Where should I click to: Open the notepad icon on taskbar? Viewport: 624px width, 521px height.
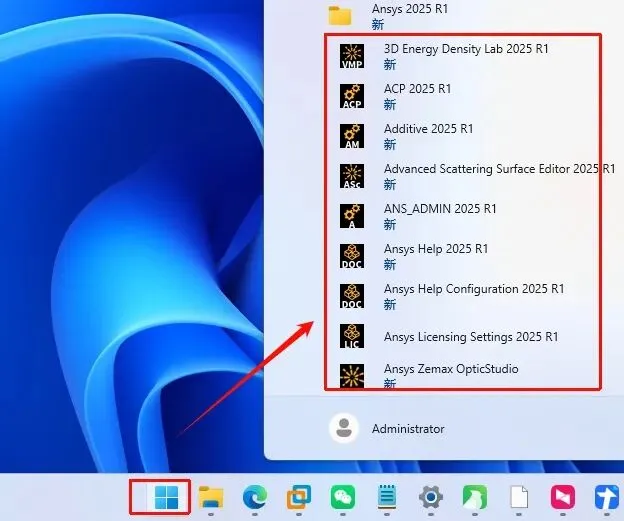point(387,497)
